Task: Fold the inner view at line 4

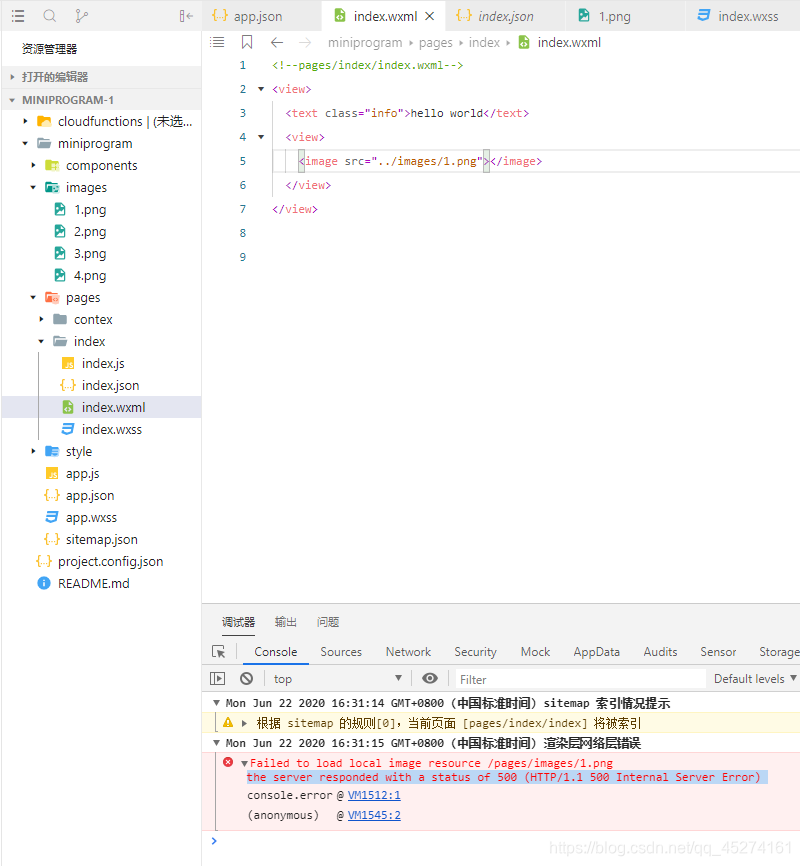Action: pyautogui.click(x=261, y=137)
